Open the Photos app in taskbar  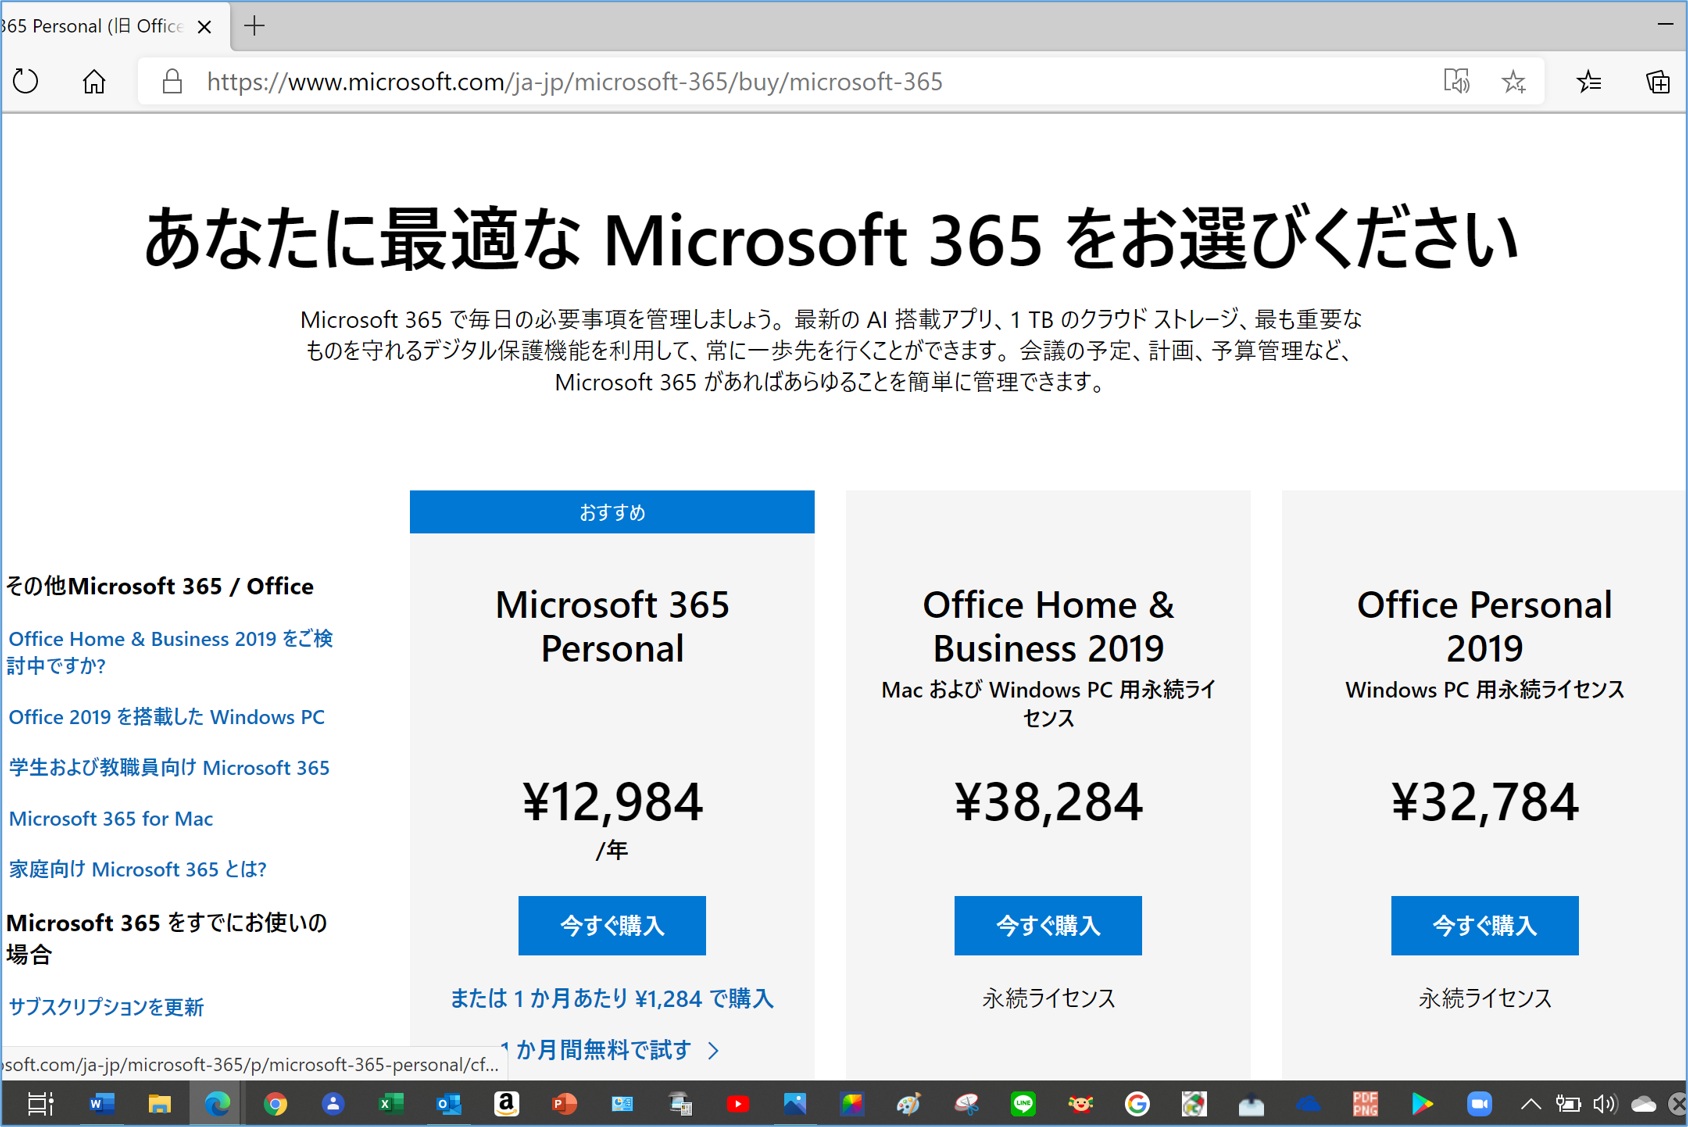point(795,1104)
